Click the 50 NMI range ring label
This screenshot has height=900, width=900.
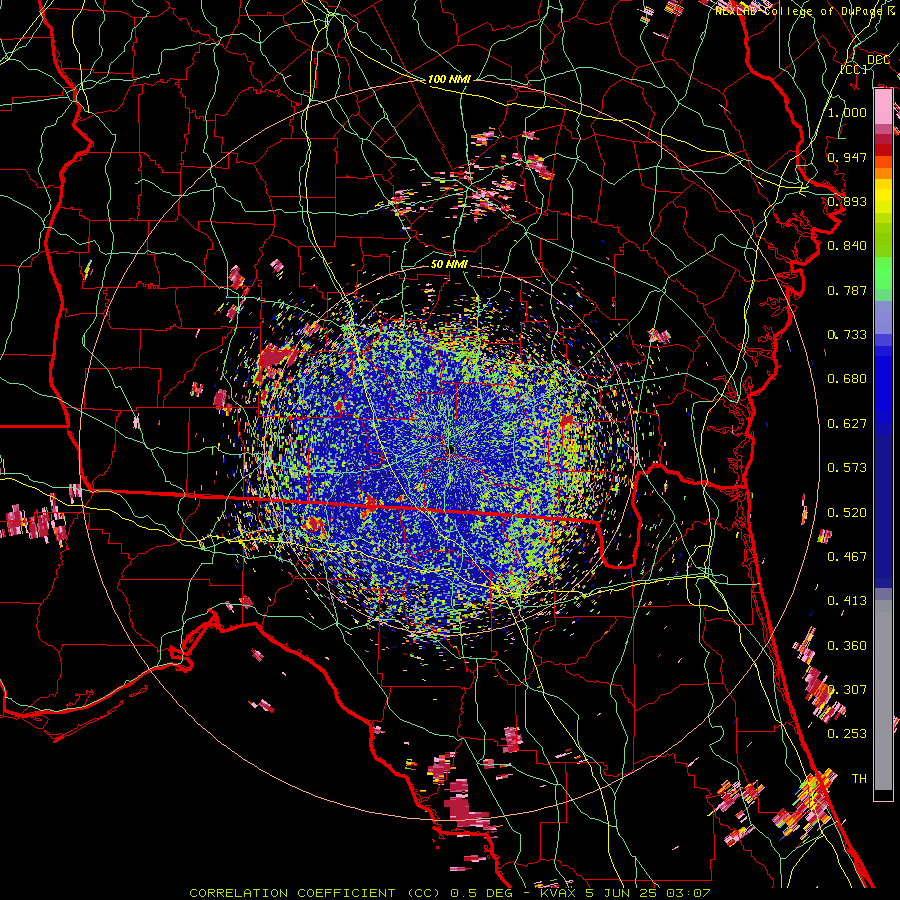(449, 264)
